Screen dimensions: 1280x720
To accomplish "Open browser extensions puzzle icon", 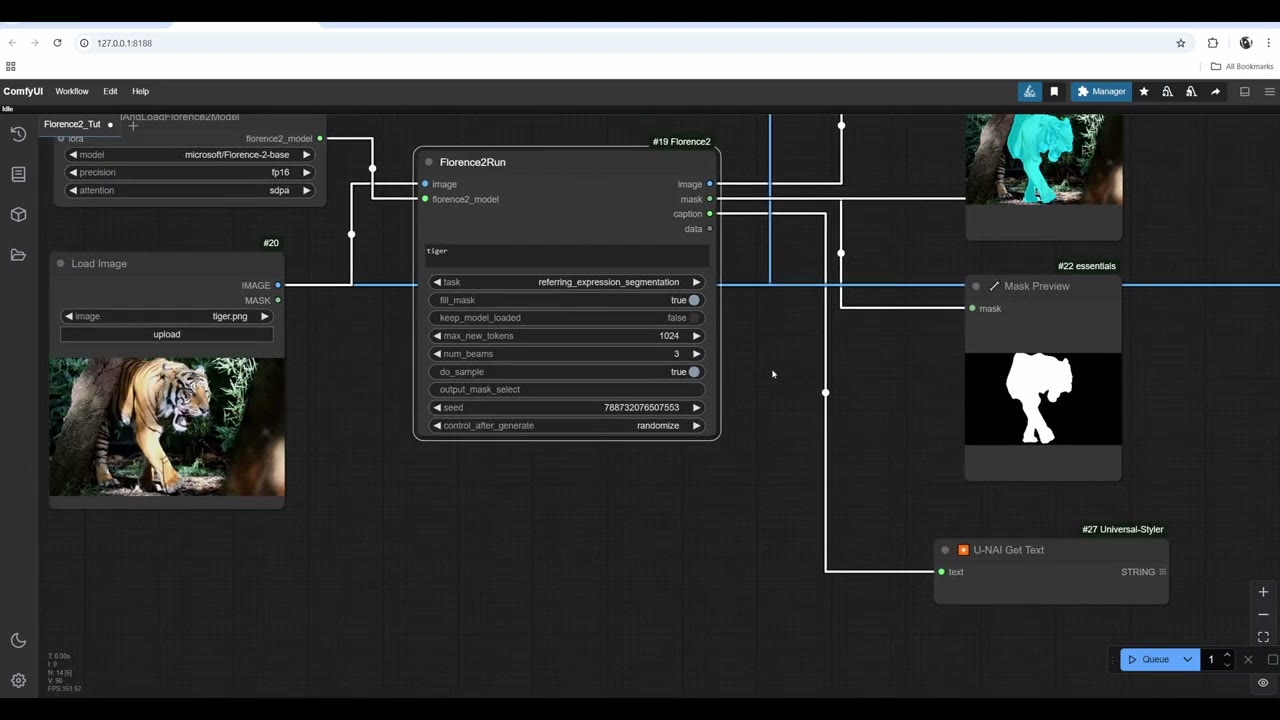I will click(1213, 43).
